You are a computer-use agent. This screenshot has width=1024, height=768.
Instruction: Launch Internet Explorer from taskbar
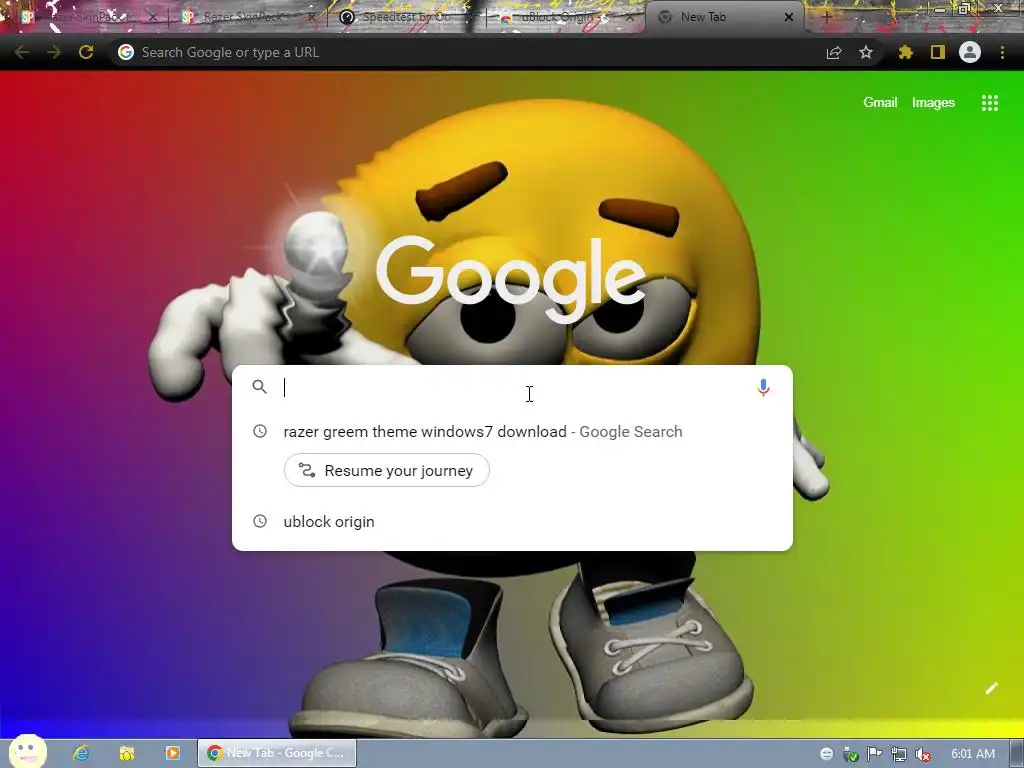pos(81,753)
